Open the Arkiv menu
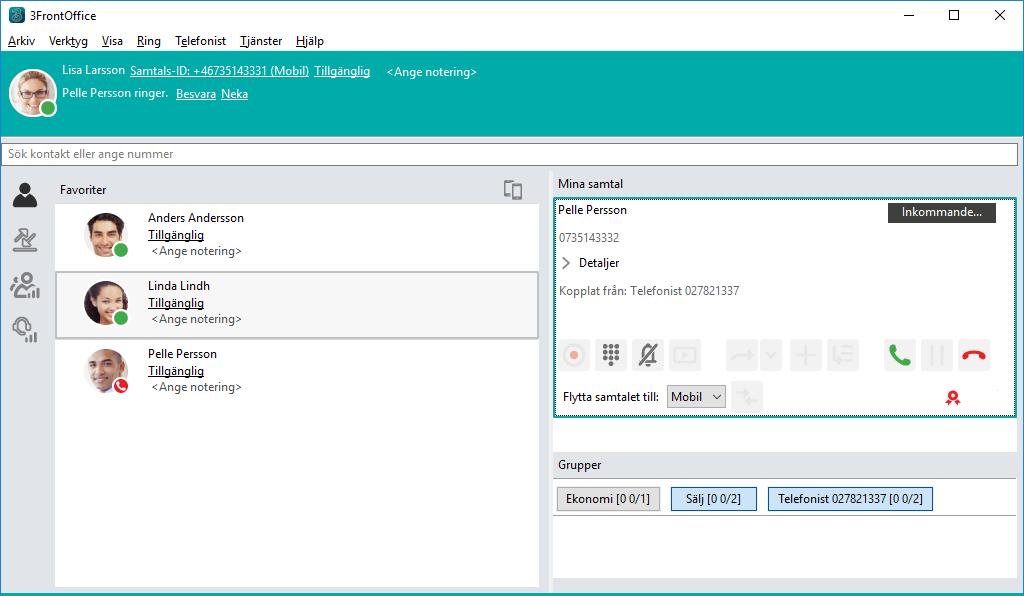1024x596 pixels. [22, 41]
